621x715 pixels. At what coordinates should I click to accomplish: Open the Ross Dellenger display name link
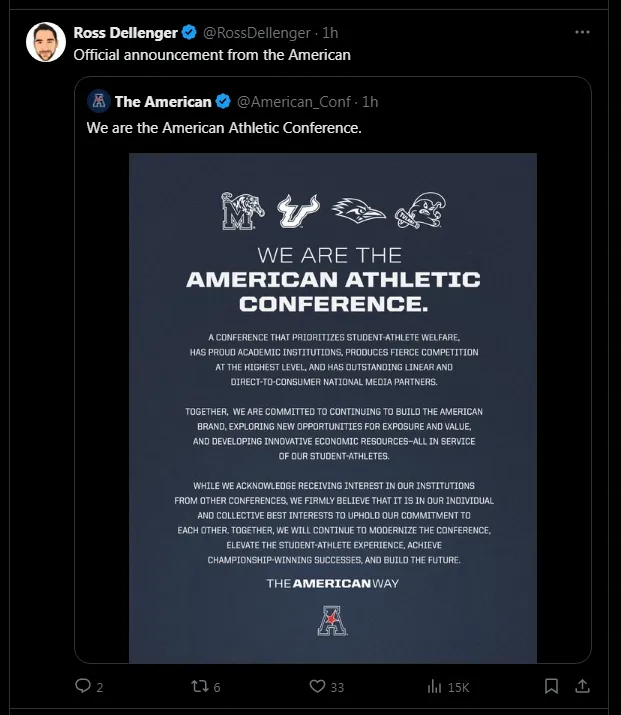[125, 32]
